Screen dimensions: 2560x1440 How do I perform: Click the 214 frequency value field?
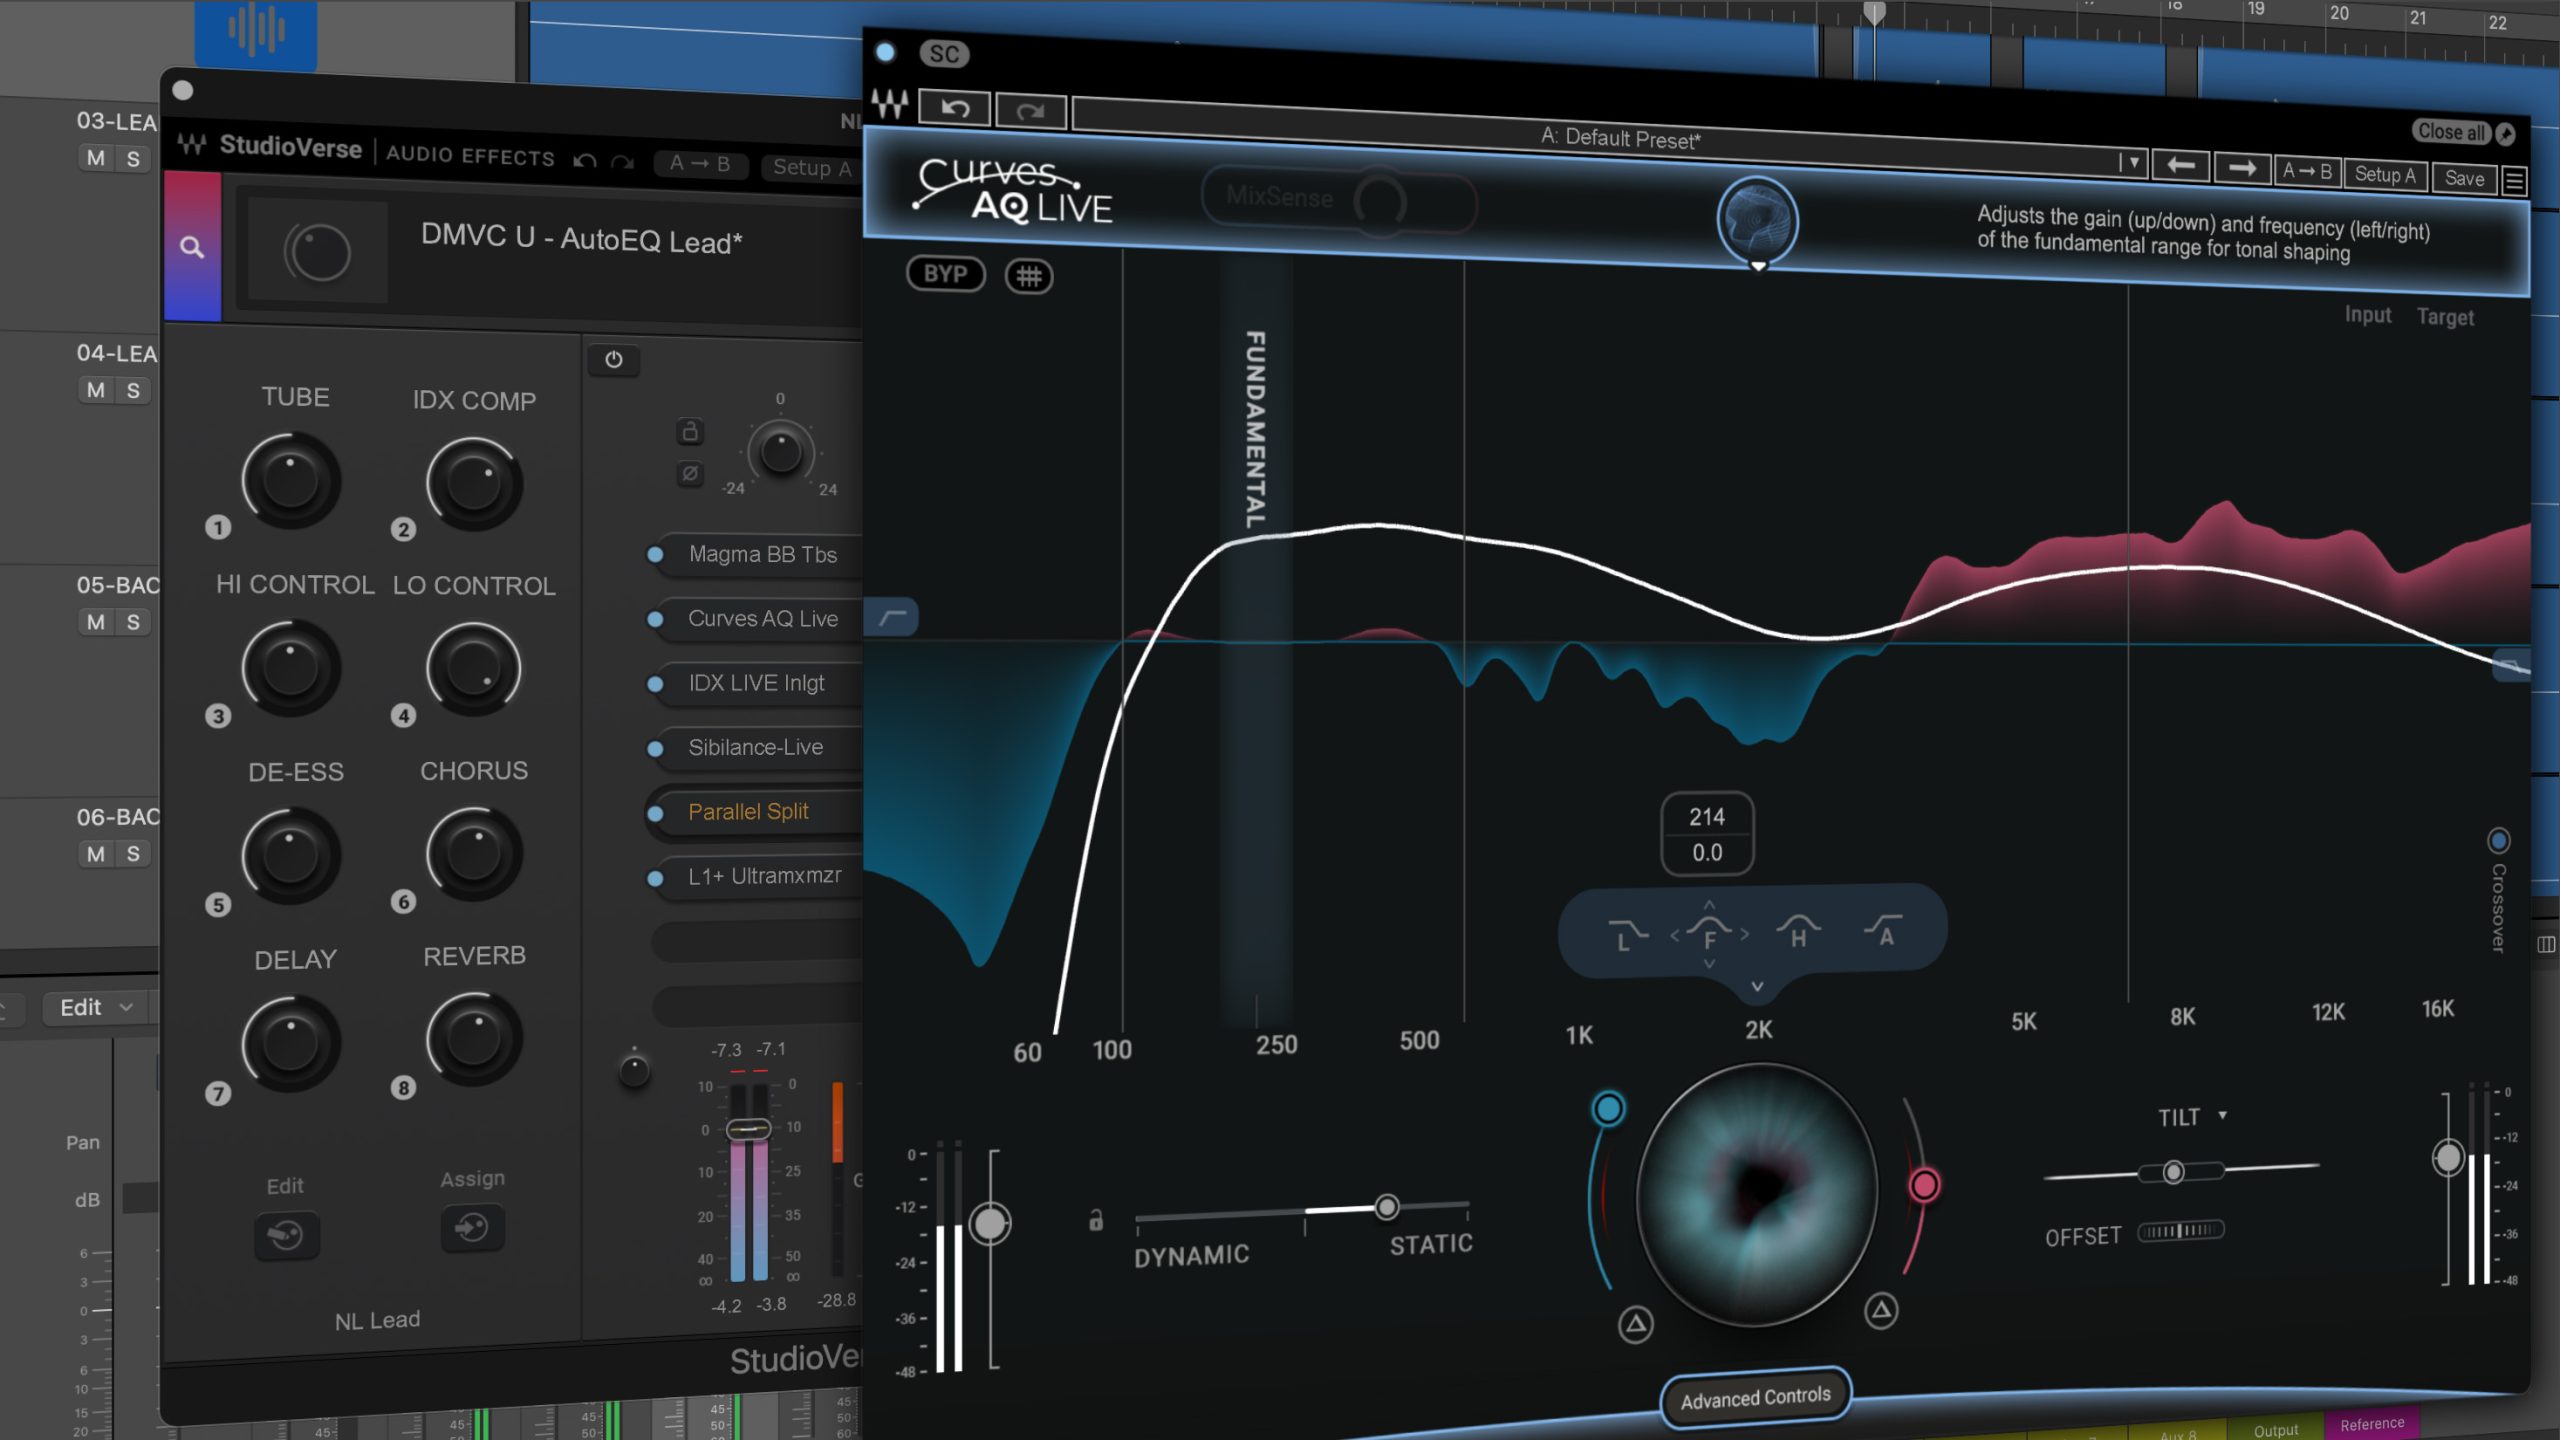(x=1707, y=817)
